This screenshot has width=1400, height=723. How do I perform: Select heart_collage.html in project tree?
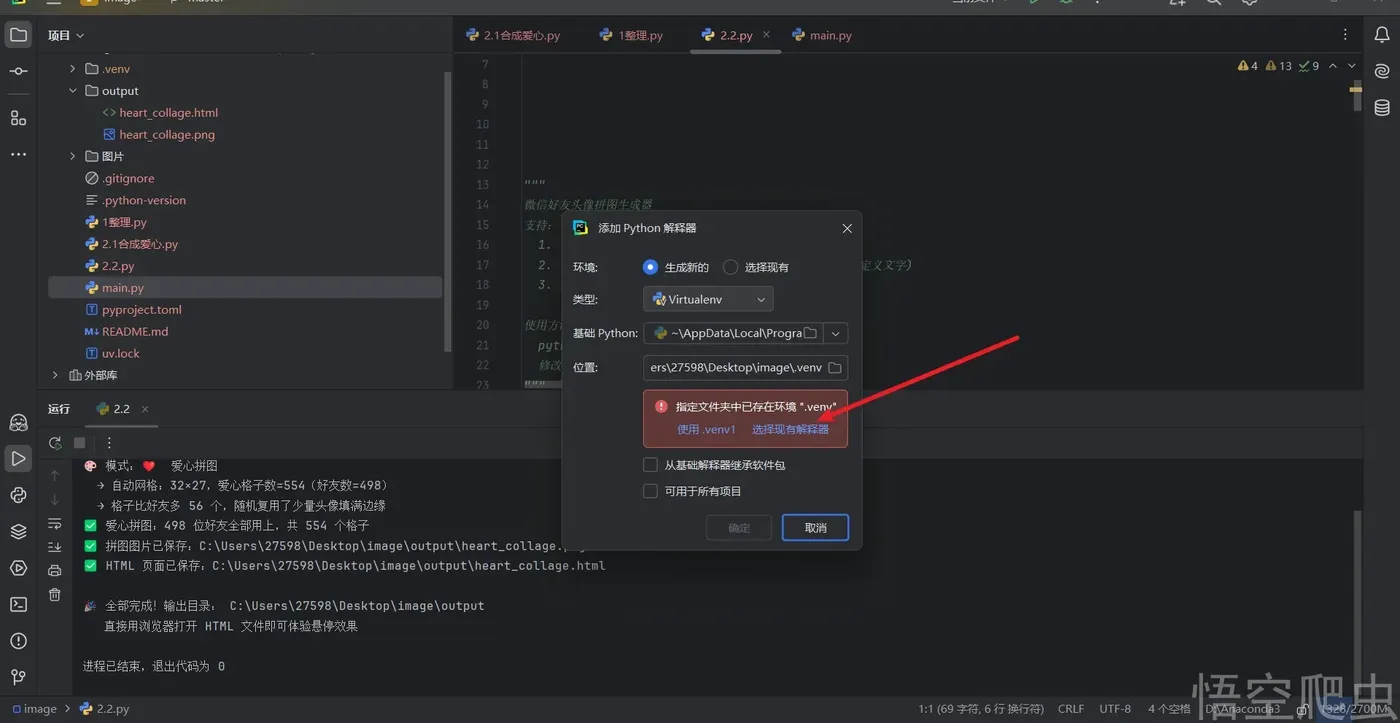click(x=160, y=113)
